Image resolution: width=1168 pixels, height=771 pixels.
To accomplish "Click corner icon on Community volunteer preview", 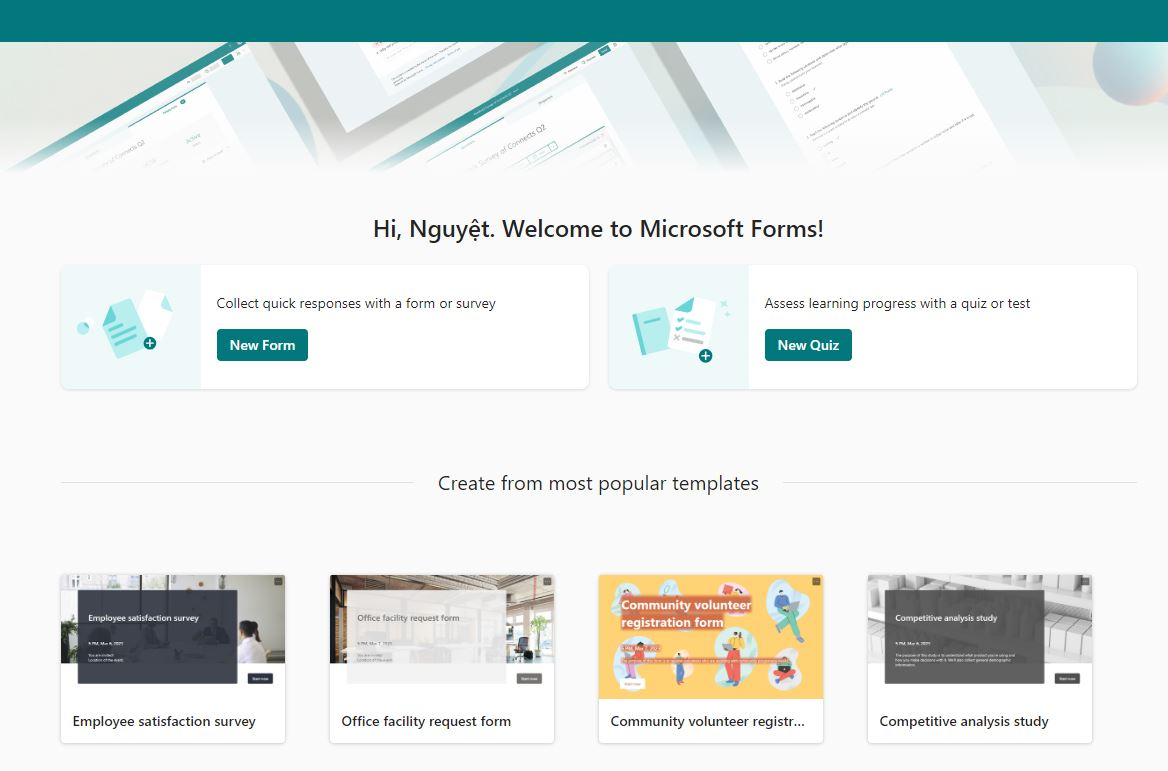I will (816, 581).
